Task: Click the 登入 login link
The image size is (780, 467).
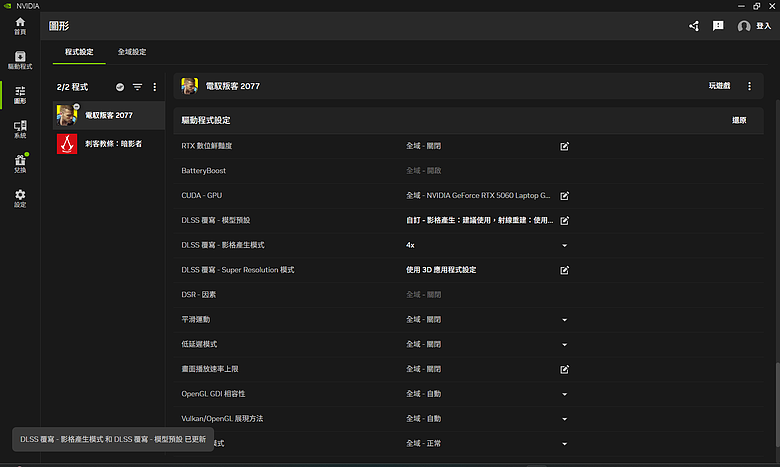Action: (x=763, y=26)
